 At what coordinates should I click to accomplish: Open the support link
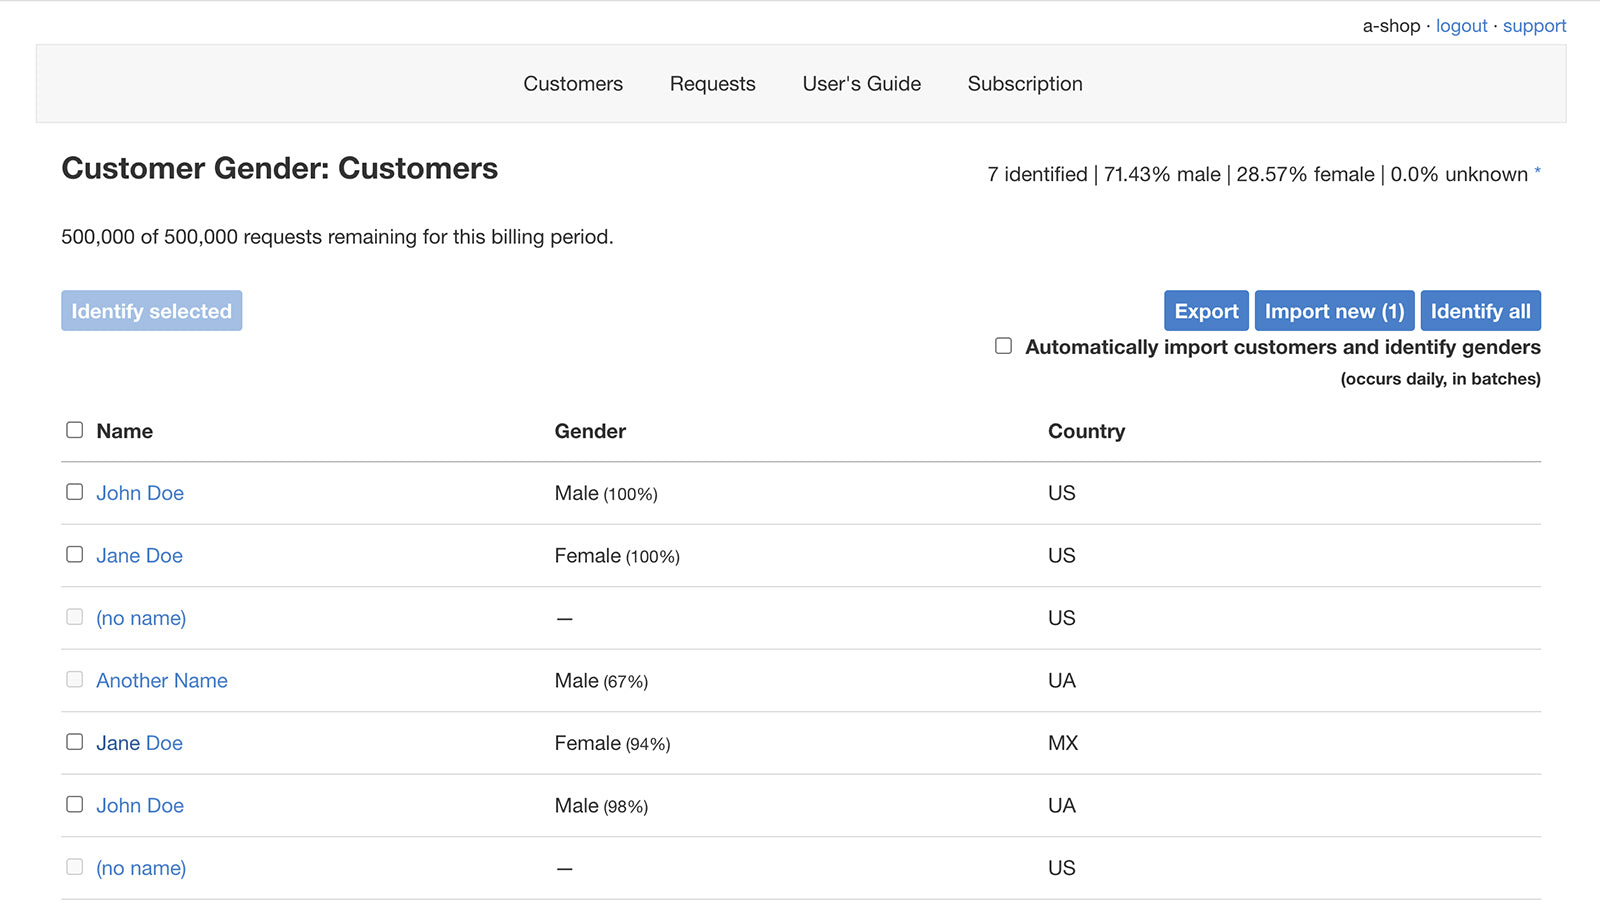(x=1534, y=25)
